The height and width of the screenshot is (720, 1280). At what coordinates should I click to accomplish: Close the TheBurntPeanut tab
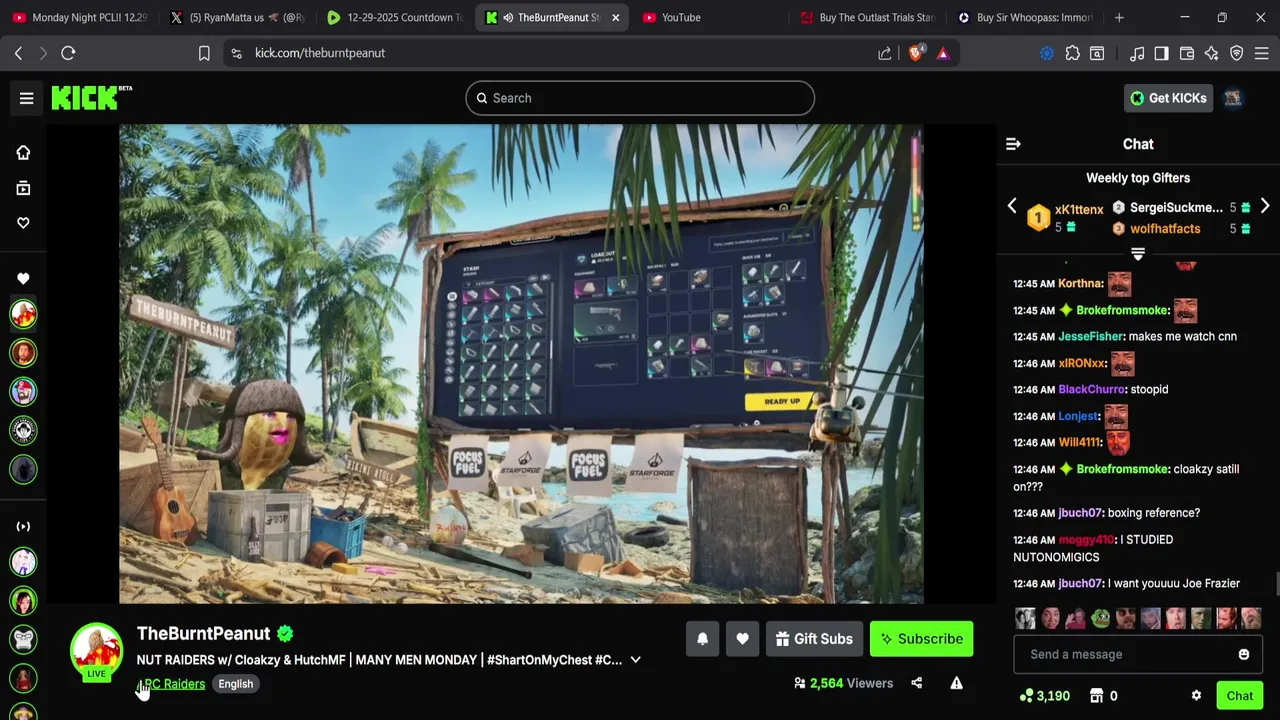pyautogui.click(x=615, y=17)
